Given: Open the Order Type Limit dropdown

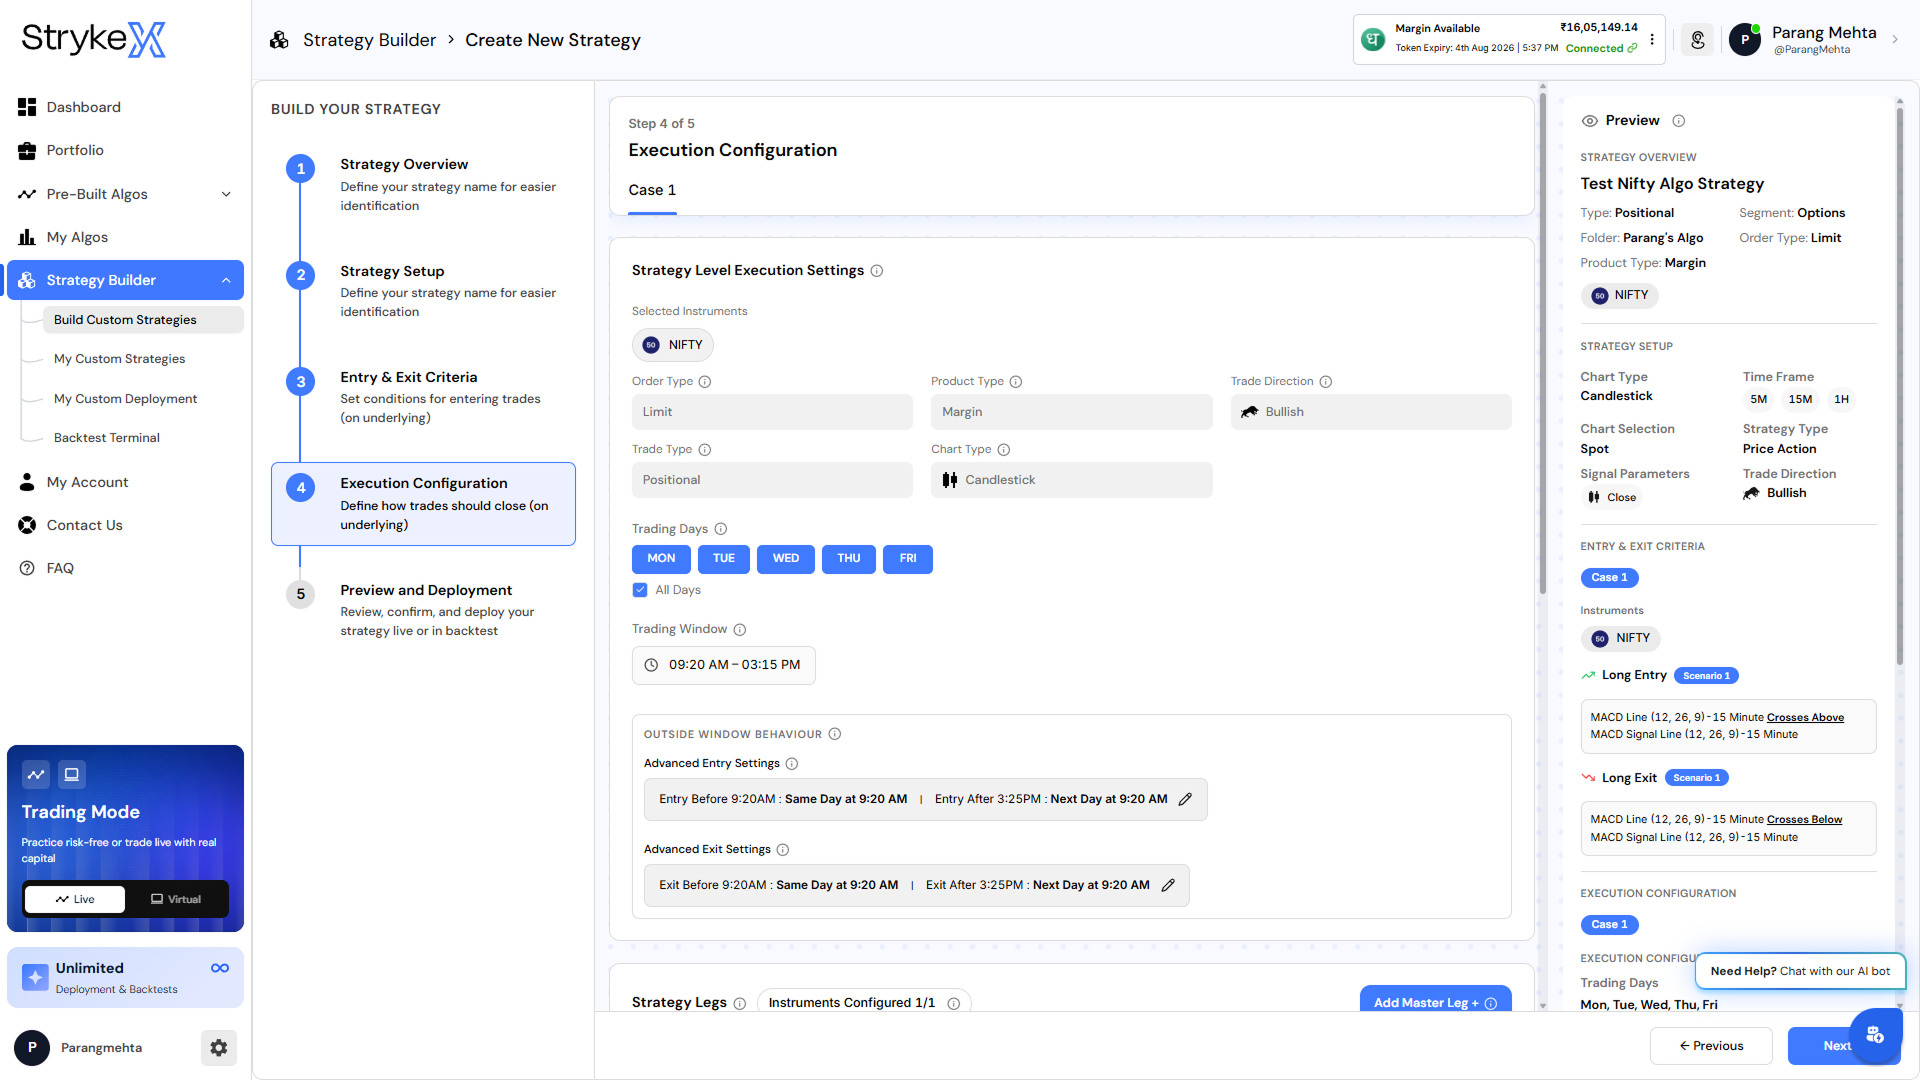Looking at the screenshot, I should click(x=772, y=412).
